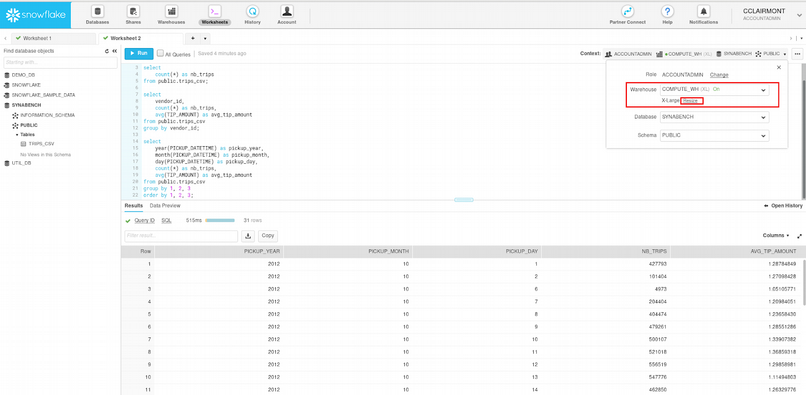806x395 pixels.
Task: Open the worksheet more-options ellipsis button
Action: click(x=797, y=53)
